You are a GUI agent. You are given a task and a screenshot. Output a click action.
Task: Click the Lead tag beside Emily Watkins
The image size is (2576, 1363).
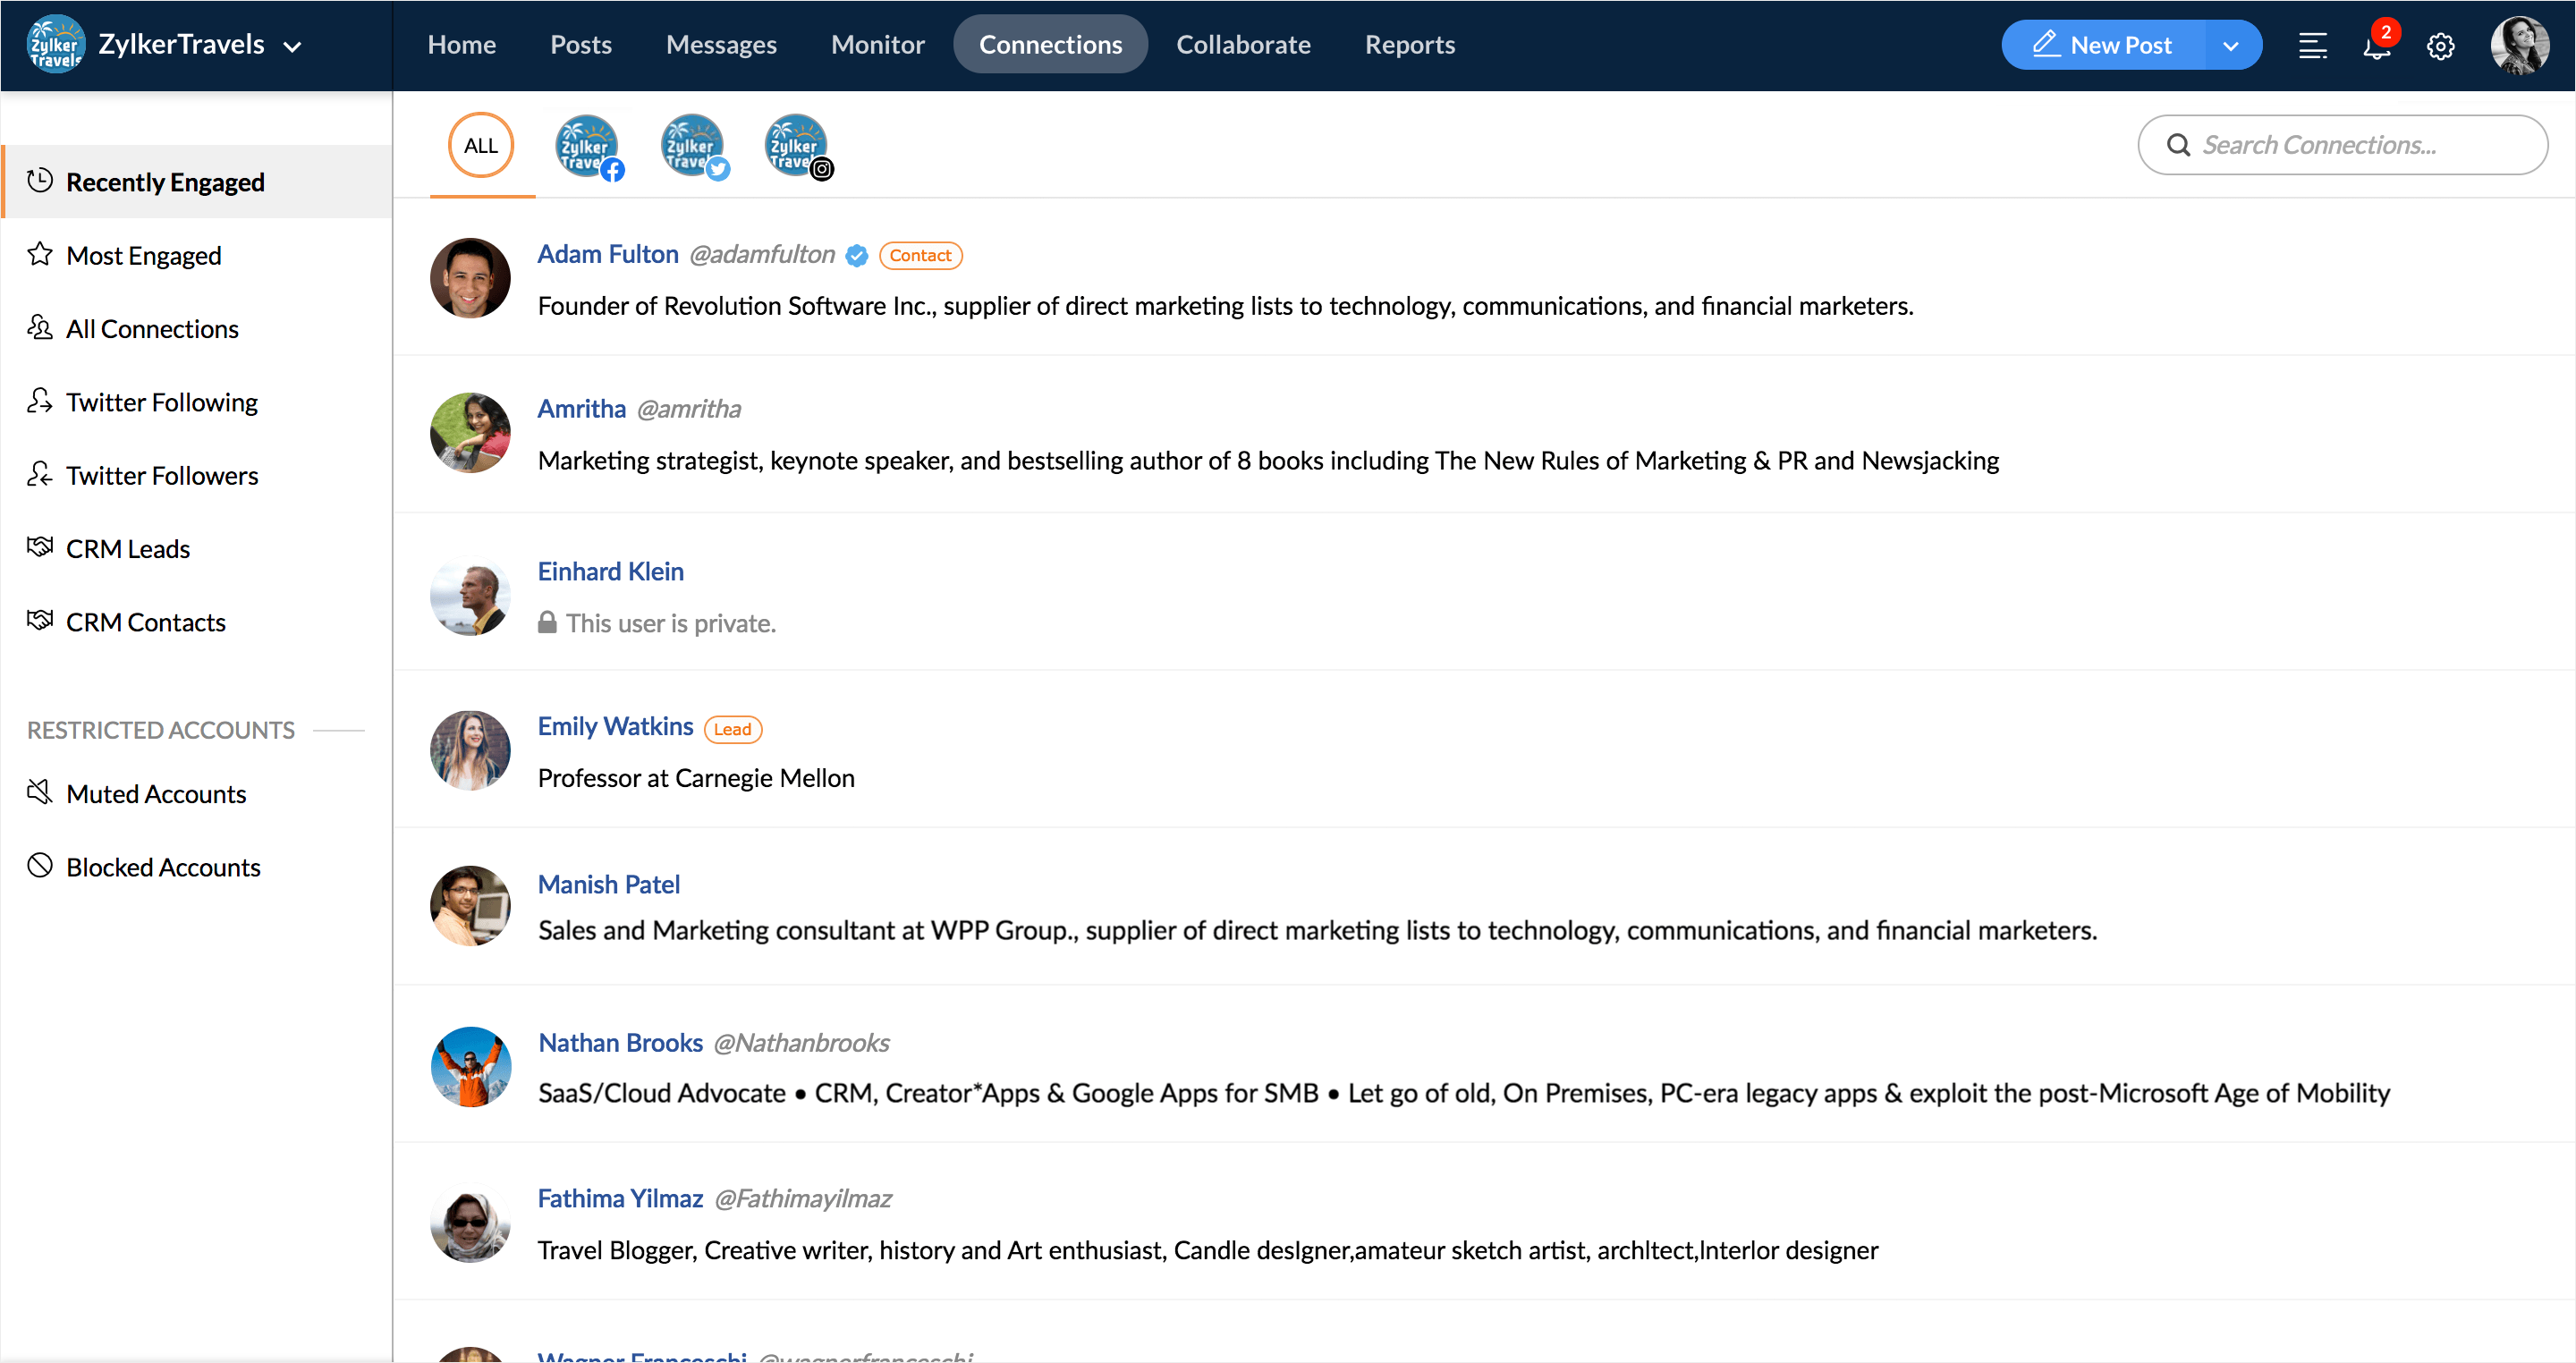(732, 729)
